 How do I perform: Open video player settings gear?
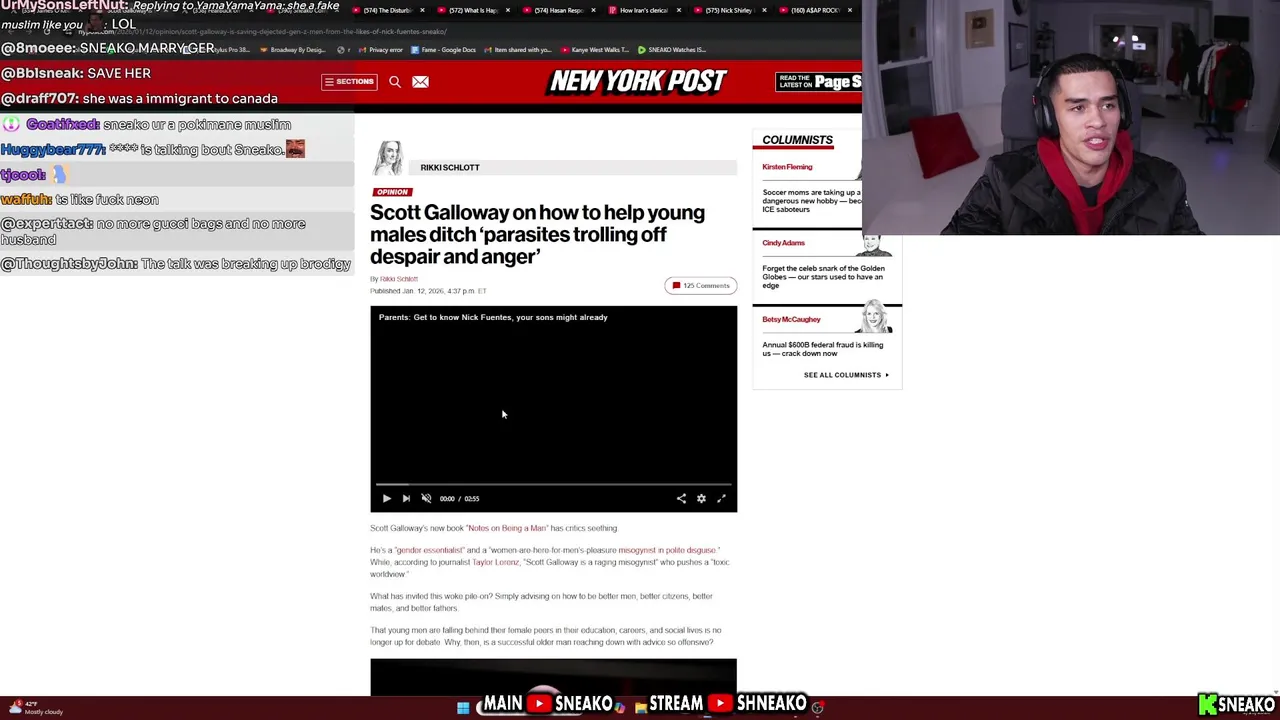tap(701, 498)
